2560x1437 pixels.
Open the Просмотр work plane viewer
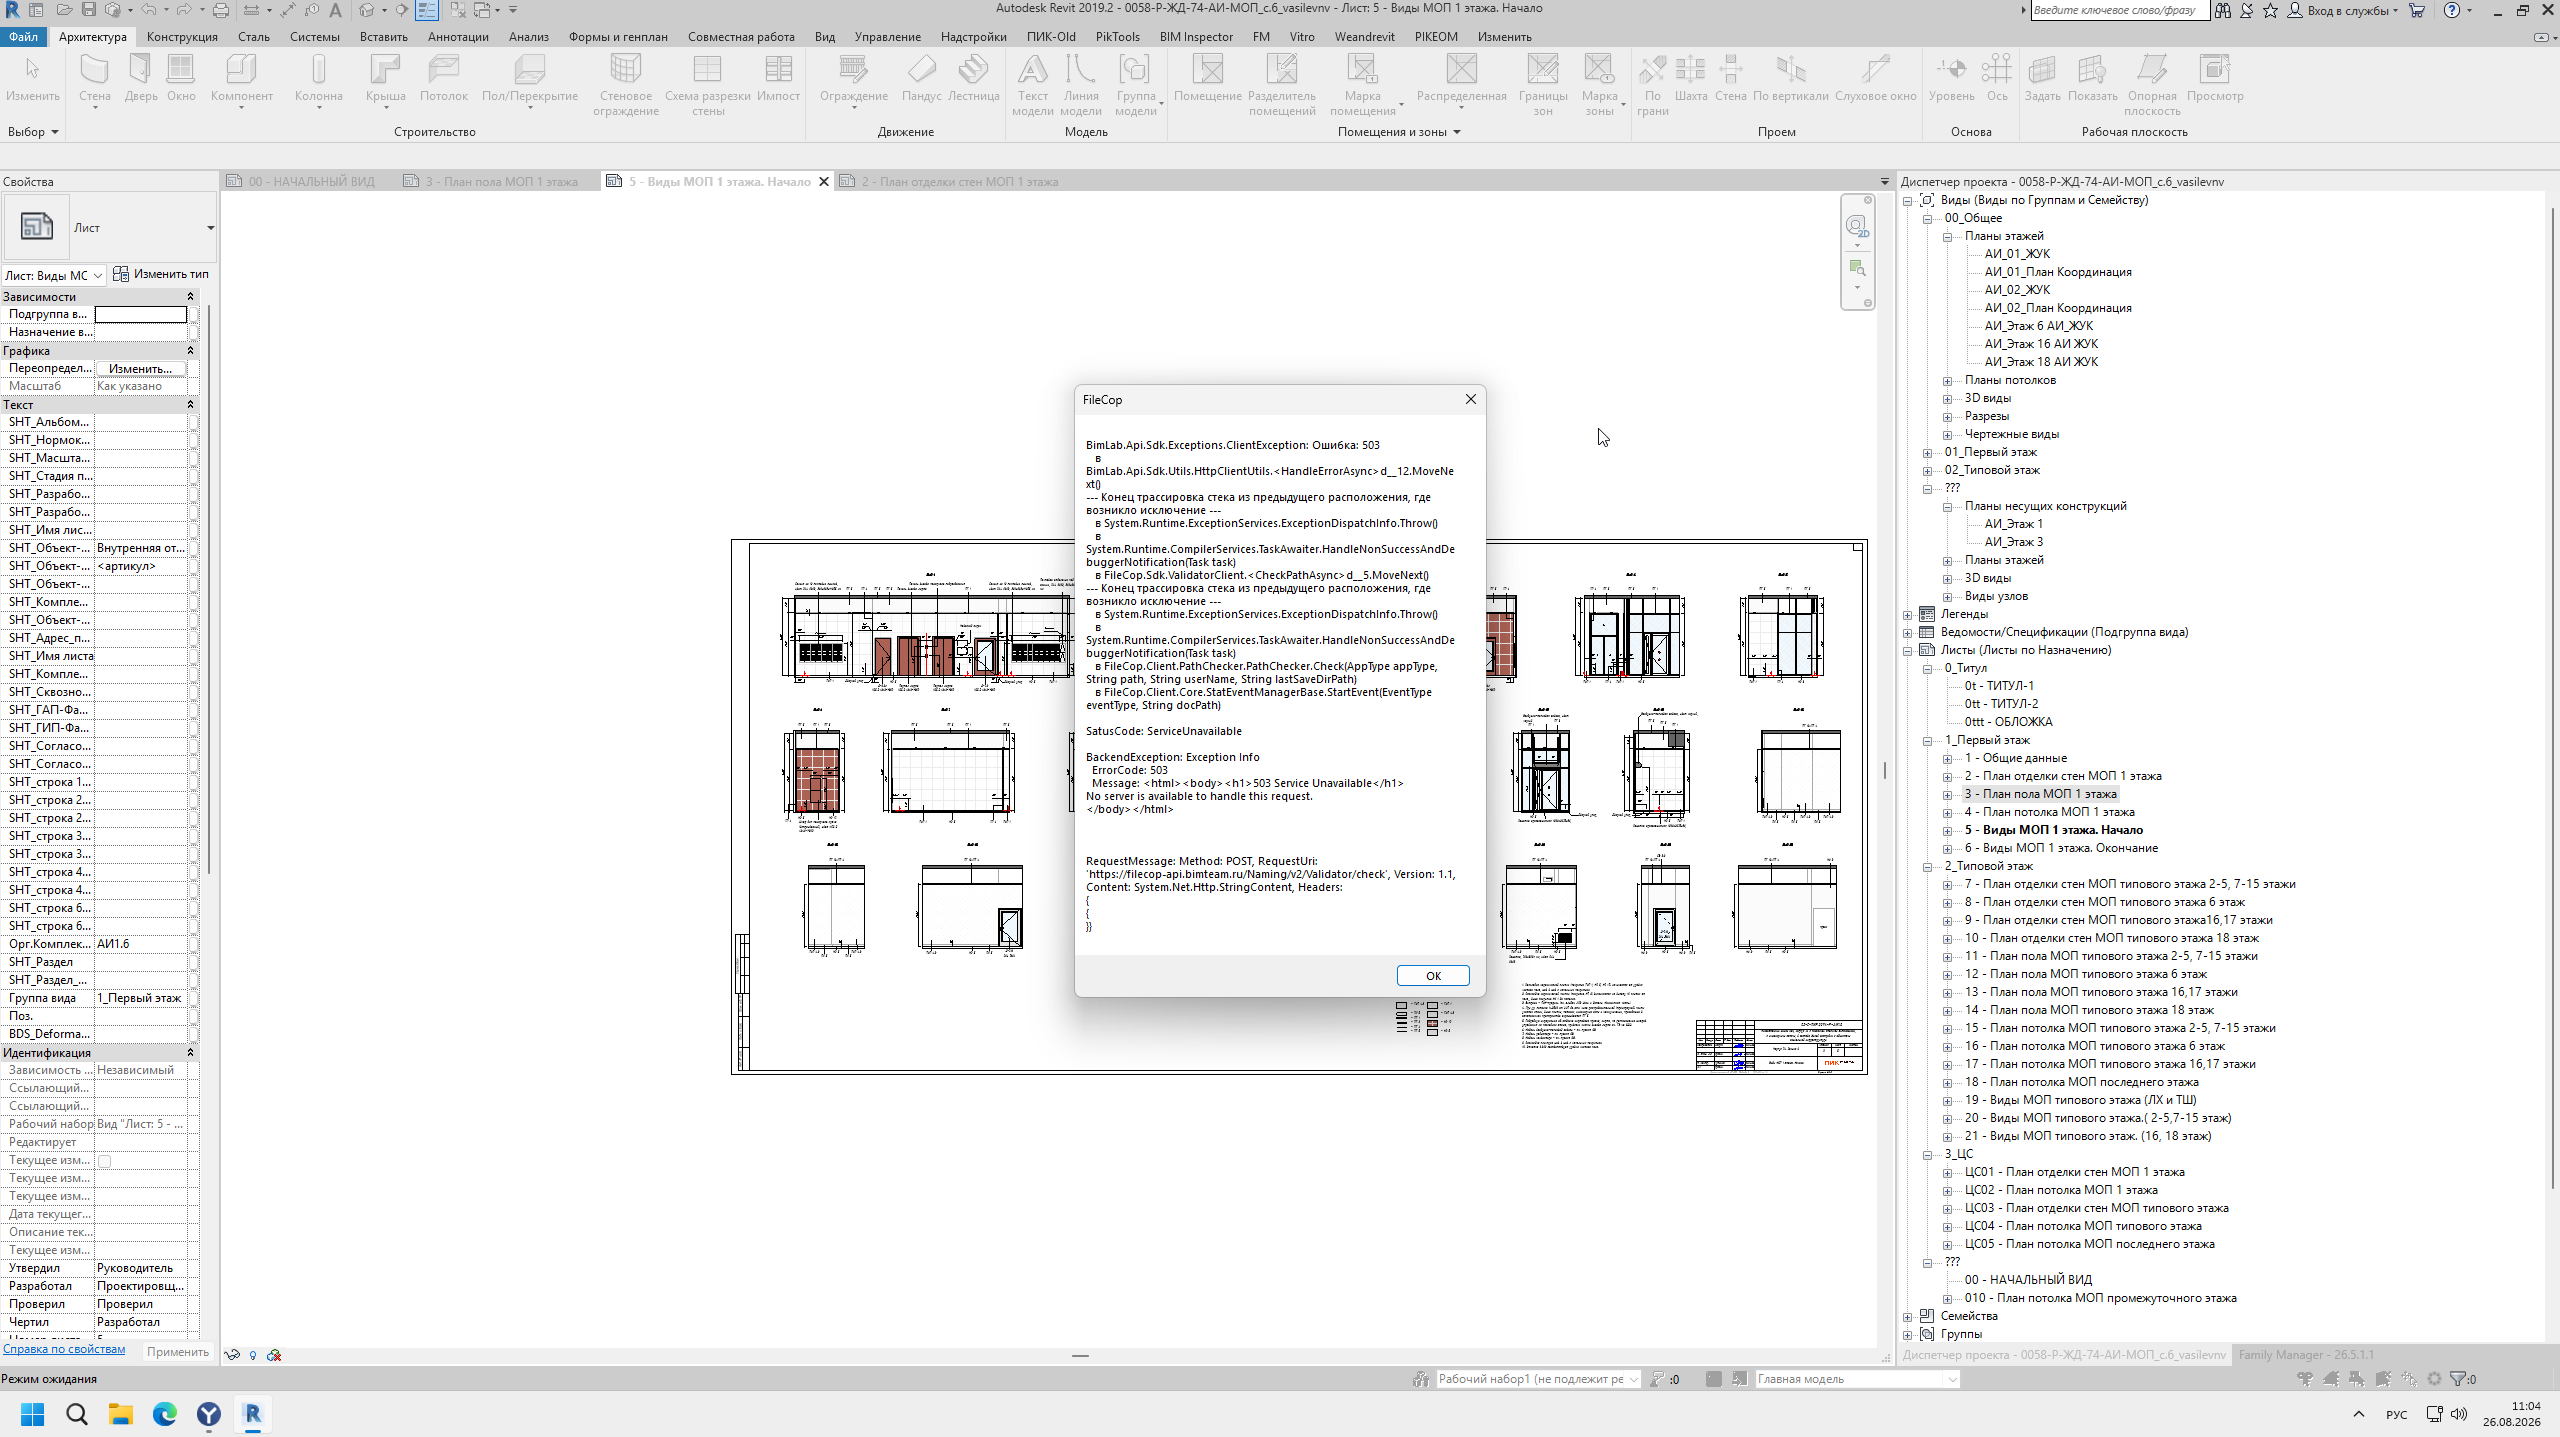tap(2215, 79)
